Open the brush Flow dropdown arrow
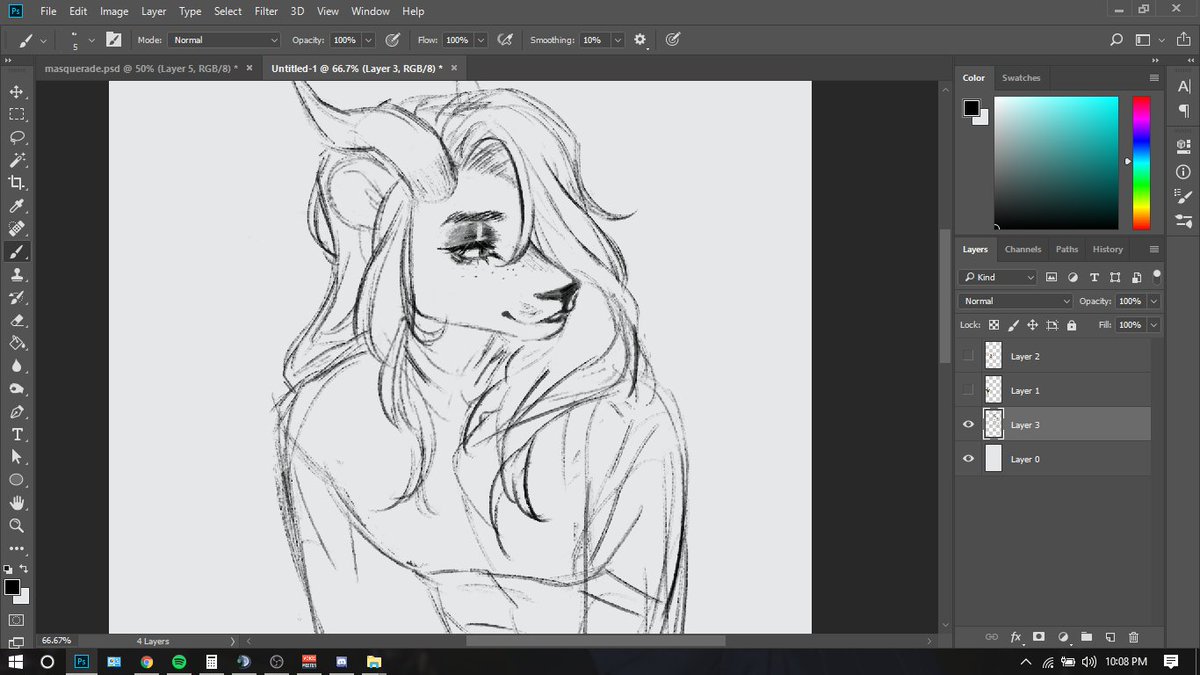The width and height of the screenshot is (1200, 675). 481,40
